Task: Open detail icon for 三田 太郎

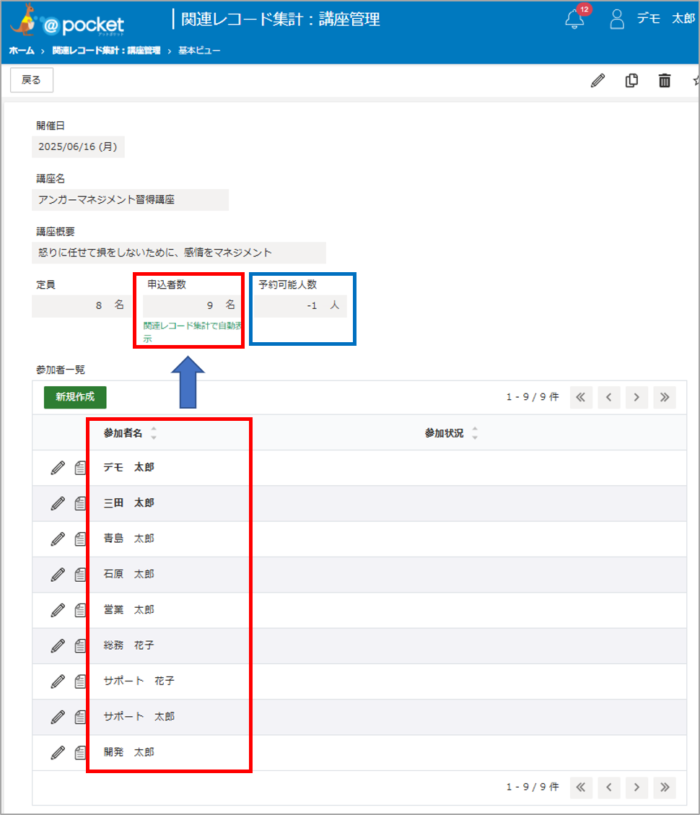Action: [80, 503]
